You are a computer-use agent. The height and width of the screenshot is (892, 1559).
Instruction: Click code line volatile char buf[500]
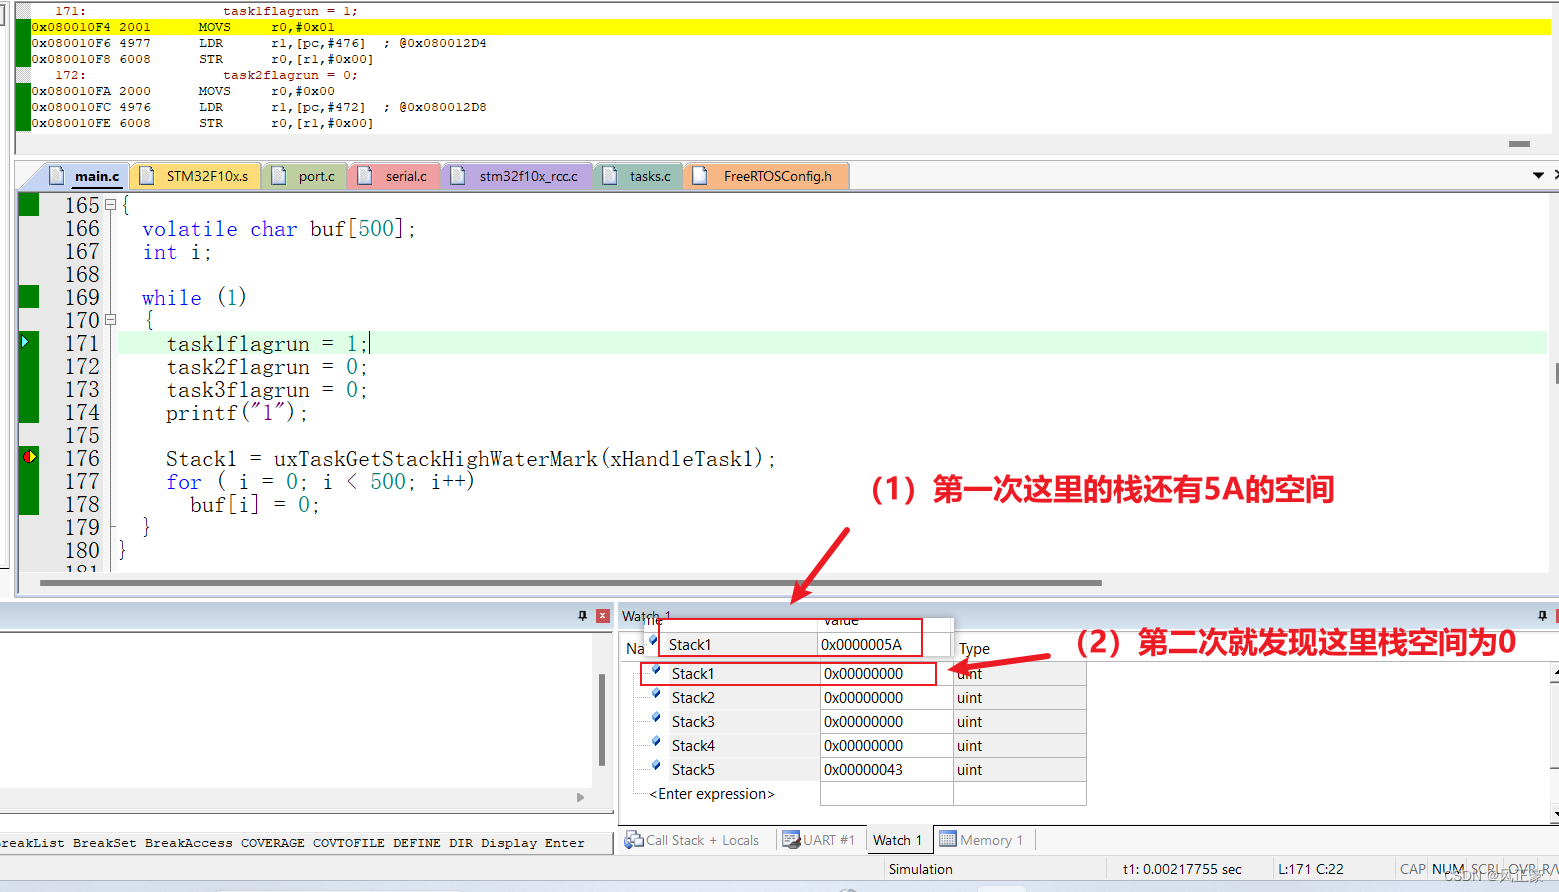[278, 229]
